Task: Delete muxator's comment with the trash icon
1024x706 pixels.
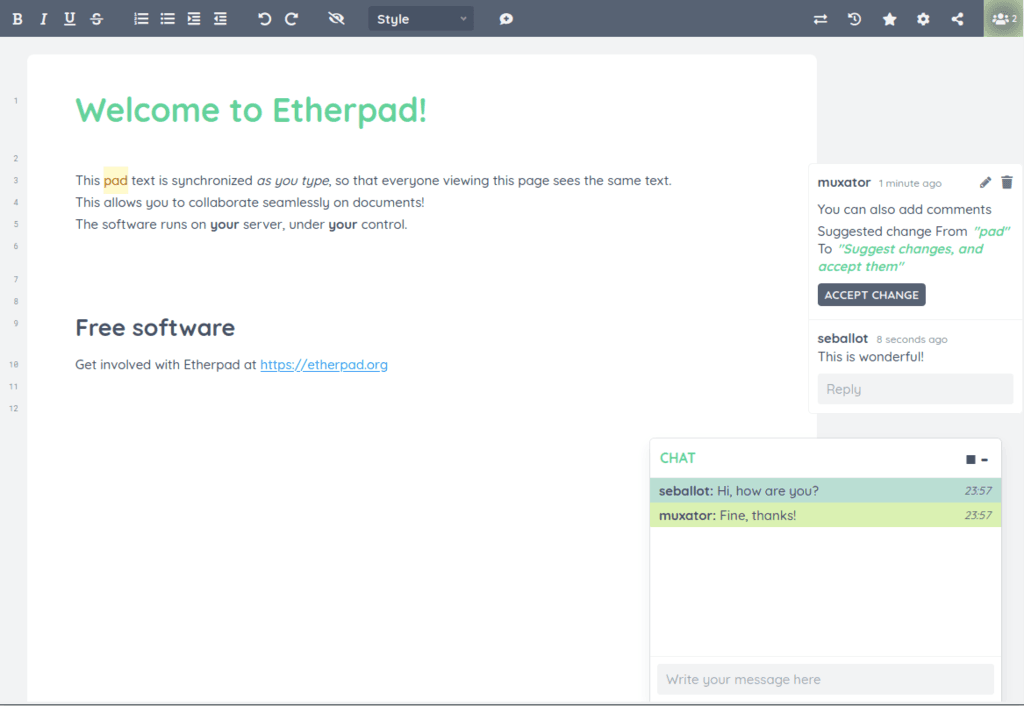Action: click(1006, 182)
